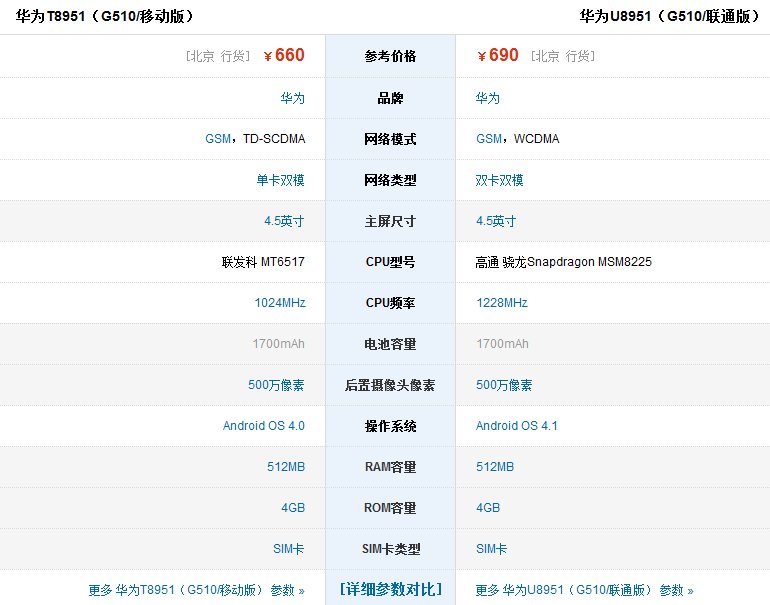Screen dimensions: 770x605
Task: Open 更多 华为U8951 参数 link
Action: [x=584, y=590]
